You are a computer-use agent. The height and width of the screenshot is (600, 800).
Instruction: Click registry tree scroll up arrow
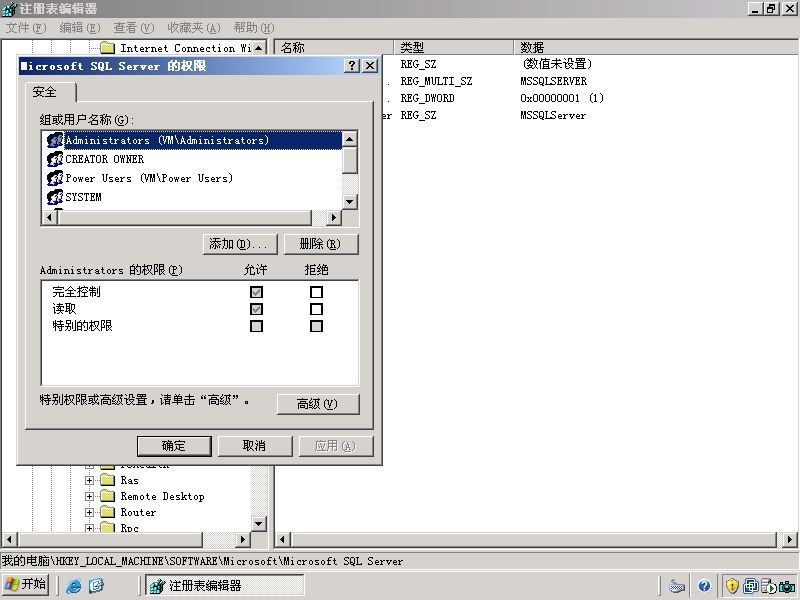point(259,48)
